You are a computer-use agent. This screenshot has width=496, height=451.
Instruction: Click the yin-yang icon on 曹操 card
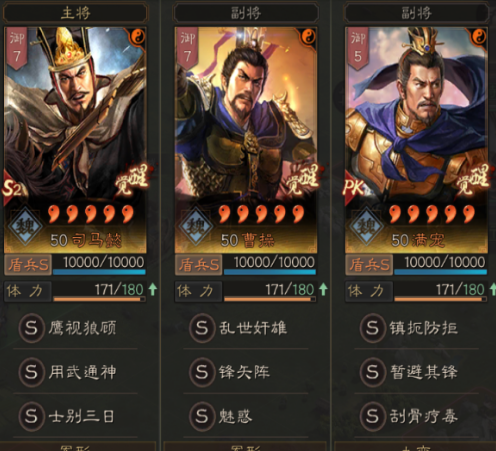(x=309, y=36)
